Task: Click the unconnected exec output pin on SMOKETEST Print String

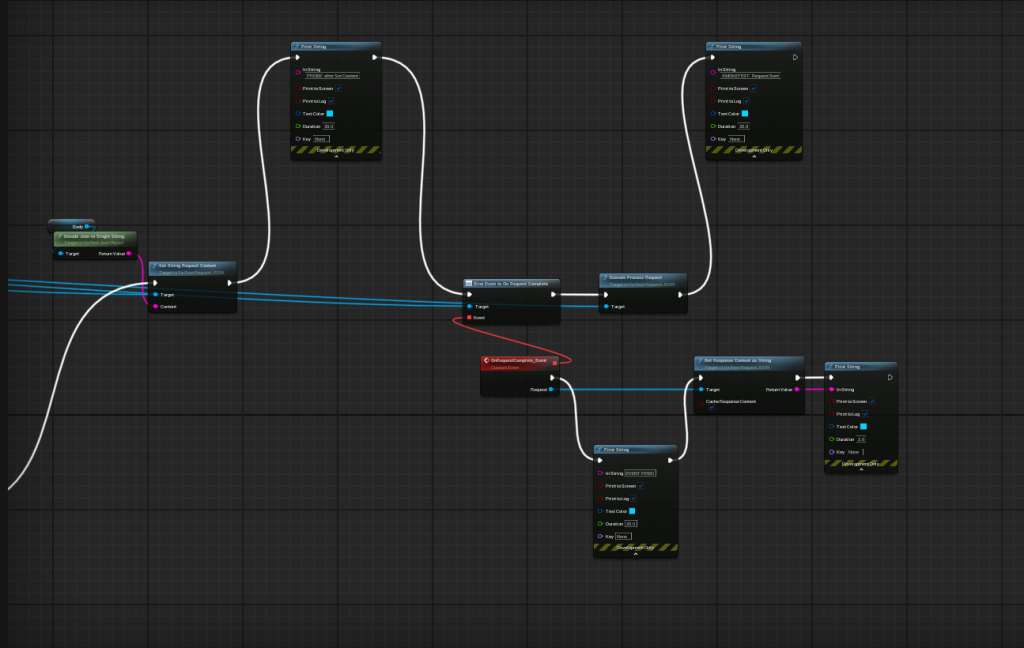Action: 795,57
